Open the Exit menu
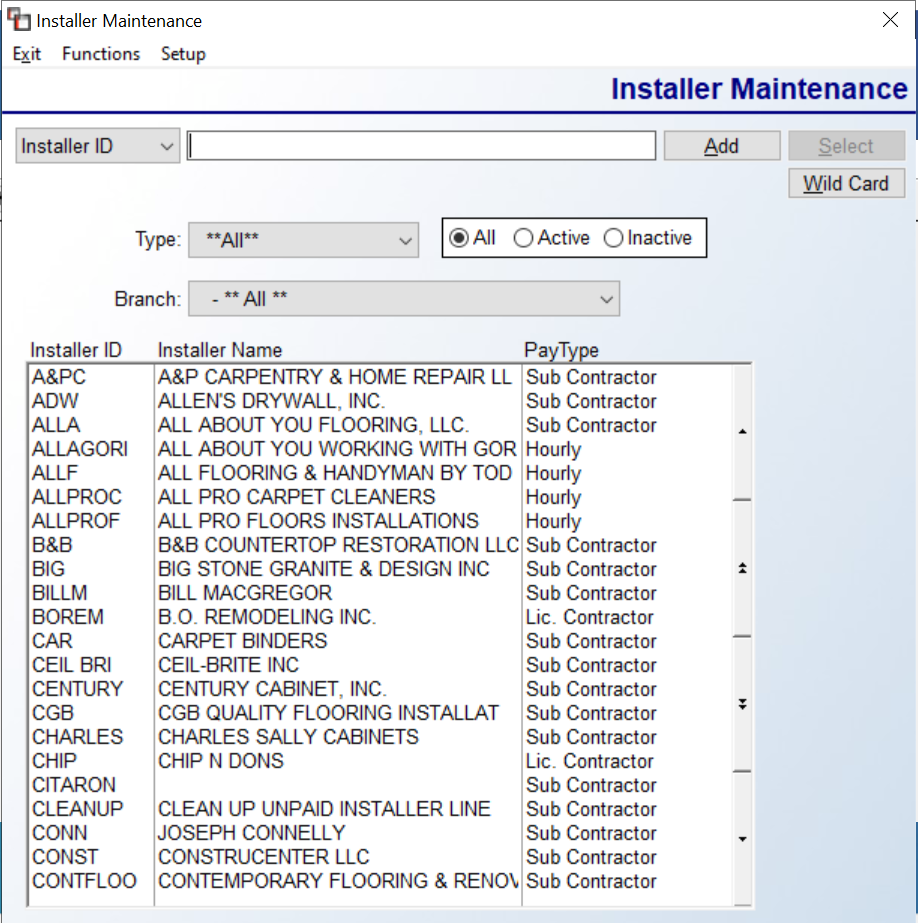 tap(27, 54)
